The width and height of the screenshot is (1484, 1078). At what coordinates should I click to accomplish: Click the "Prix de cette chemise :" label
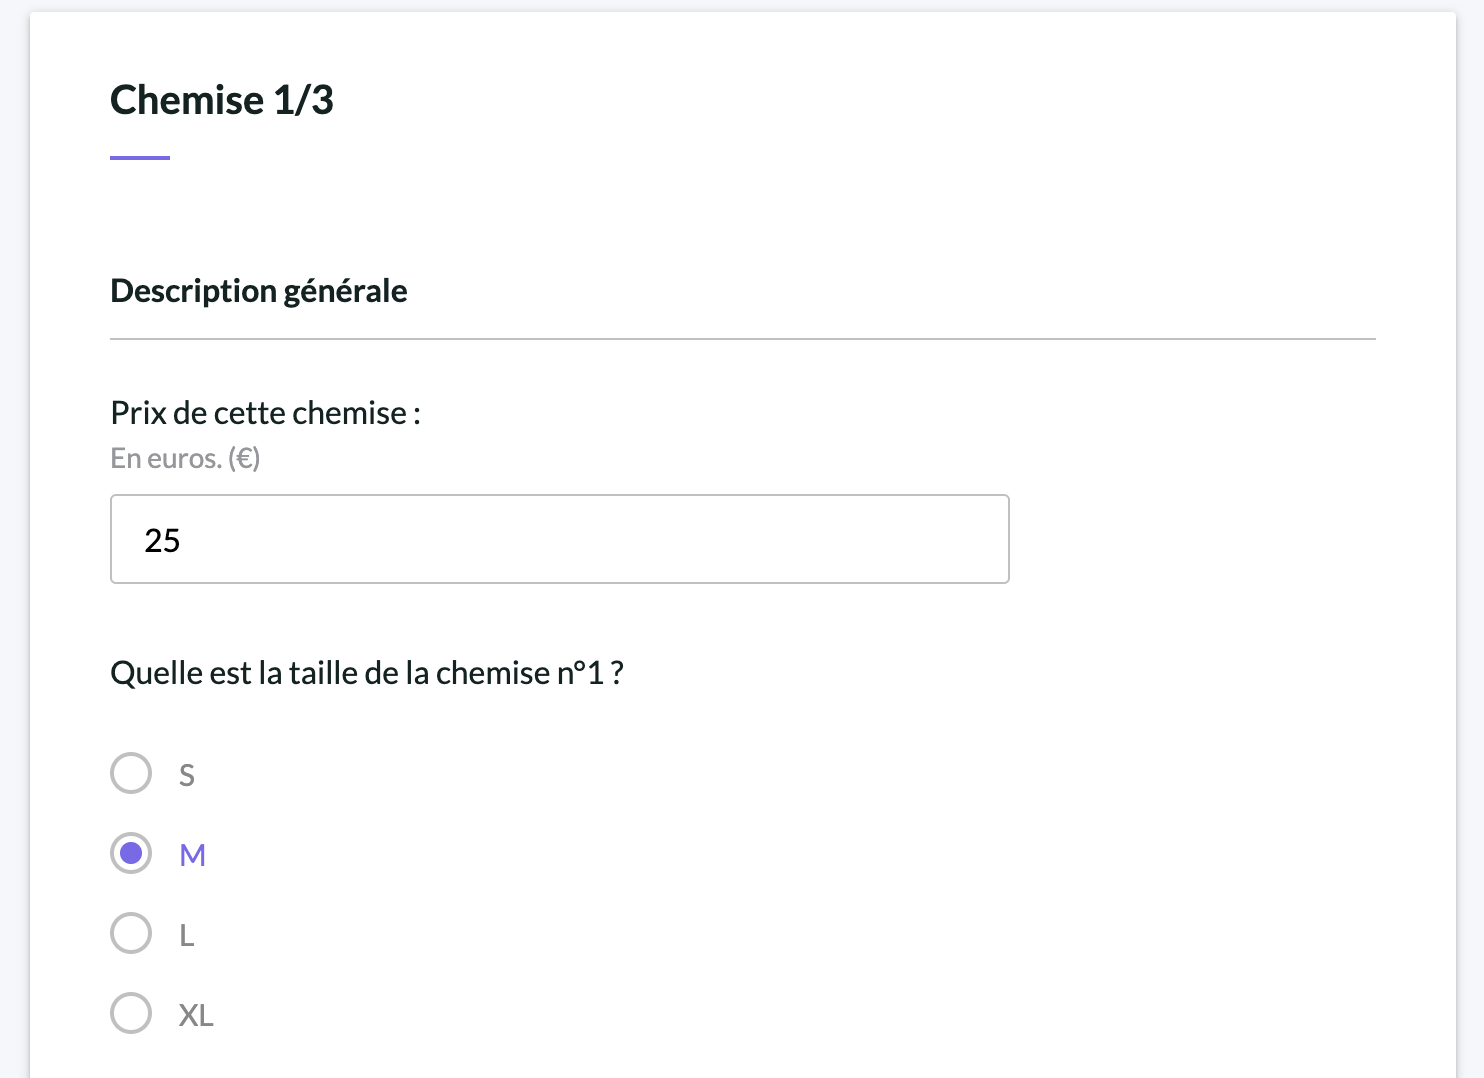[266, 413]
